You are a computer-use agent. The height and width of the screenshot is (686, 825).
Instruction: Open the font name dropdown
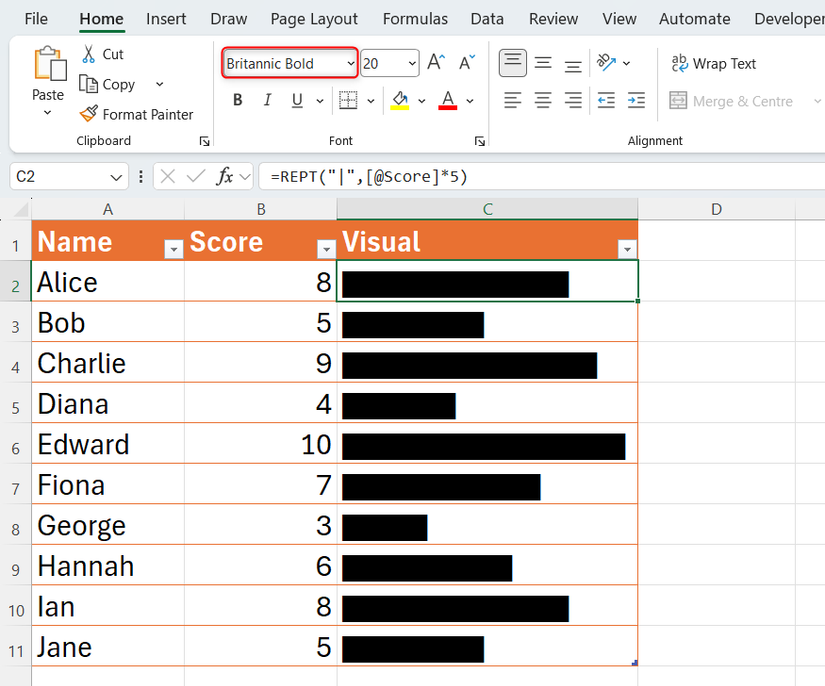click(352, 63)
